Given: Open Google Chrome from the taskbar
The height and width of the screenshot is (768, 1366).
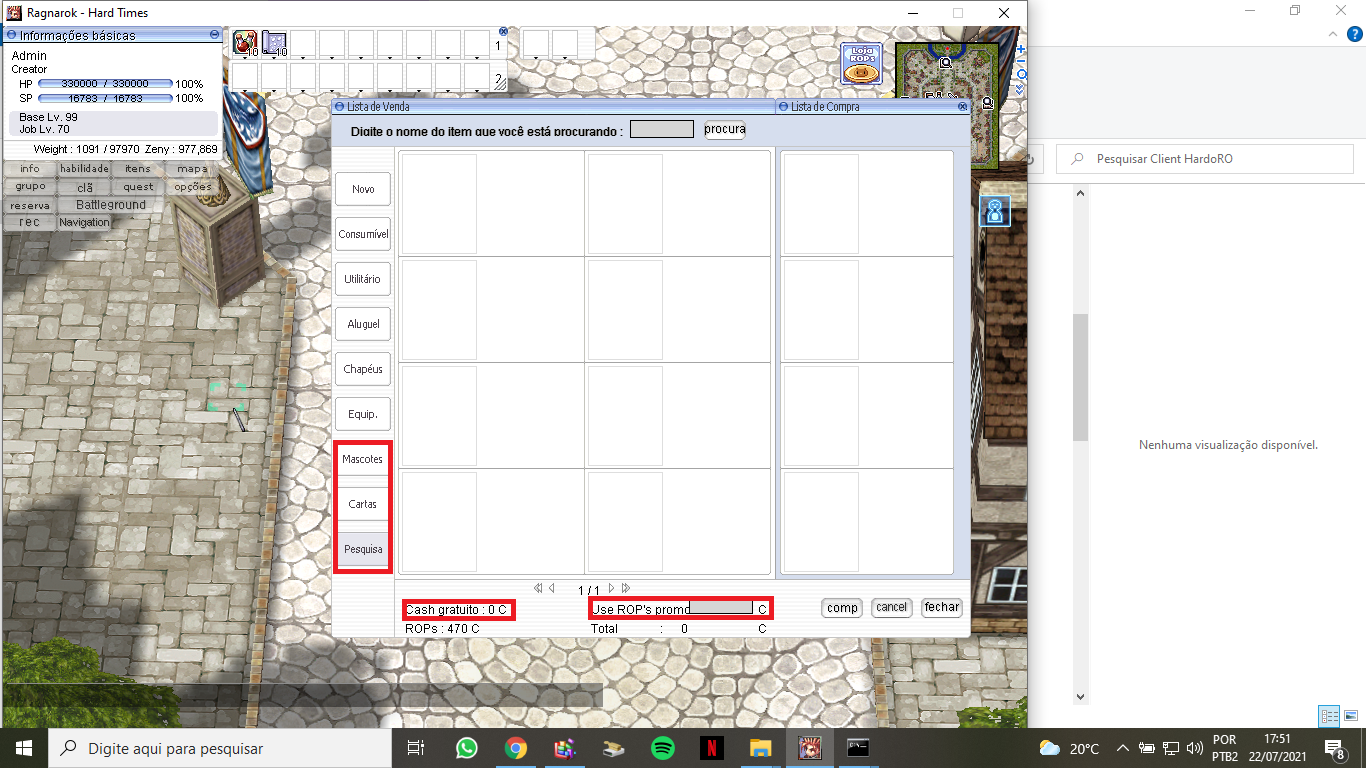Looking at the screenshot, I should pyautogui.click(x=515, y=748).
